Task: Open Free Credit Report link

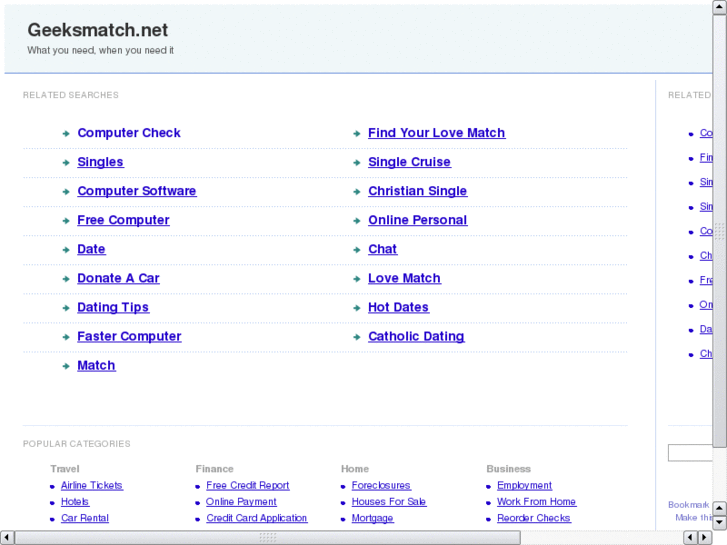Action: (248, 486)
